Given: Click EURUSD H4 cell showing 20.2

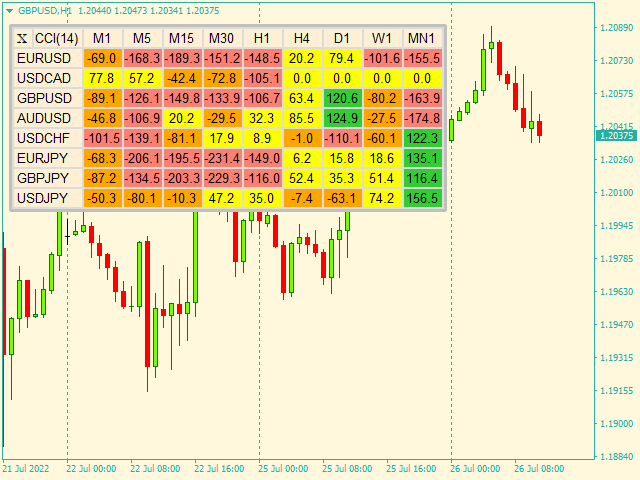Looking at the screenshot, I should pos(302,58).
